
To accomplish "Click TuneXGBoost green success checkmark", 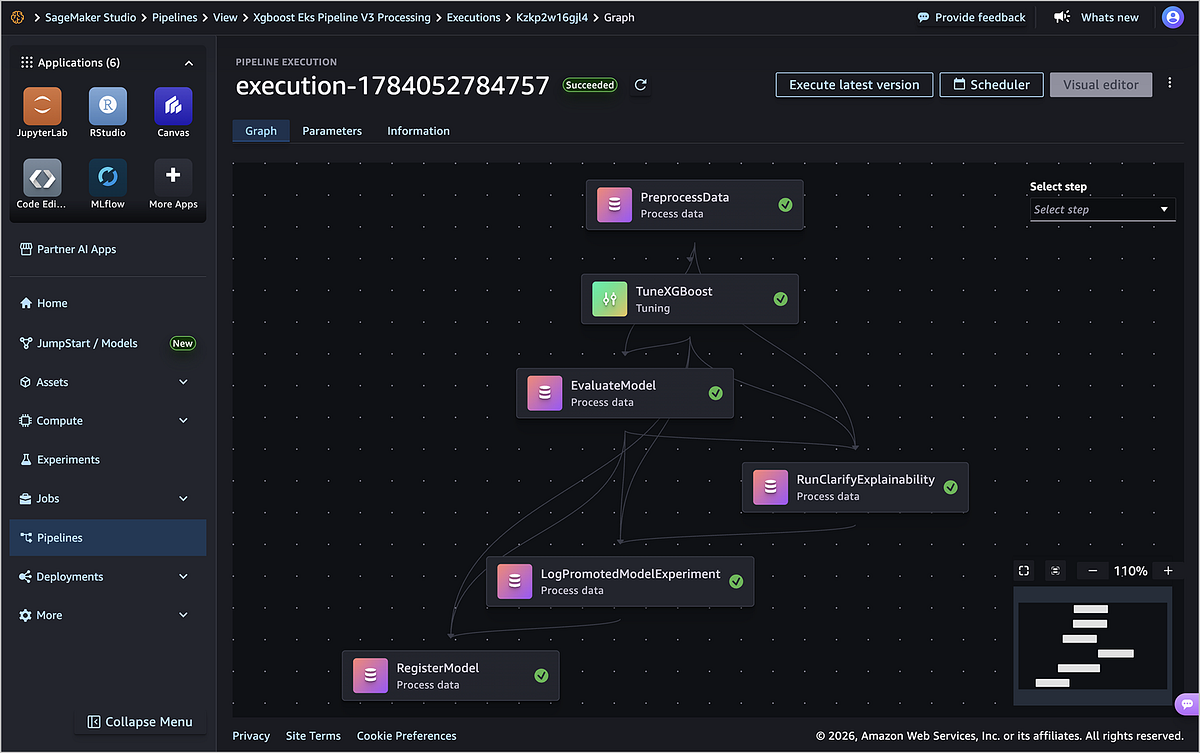I will pos(780,299).
